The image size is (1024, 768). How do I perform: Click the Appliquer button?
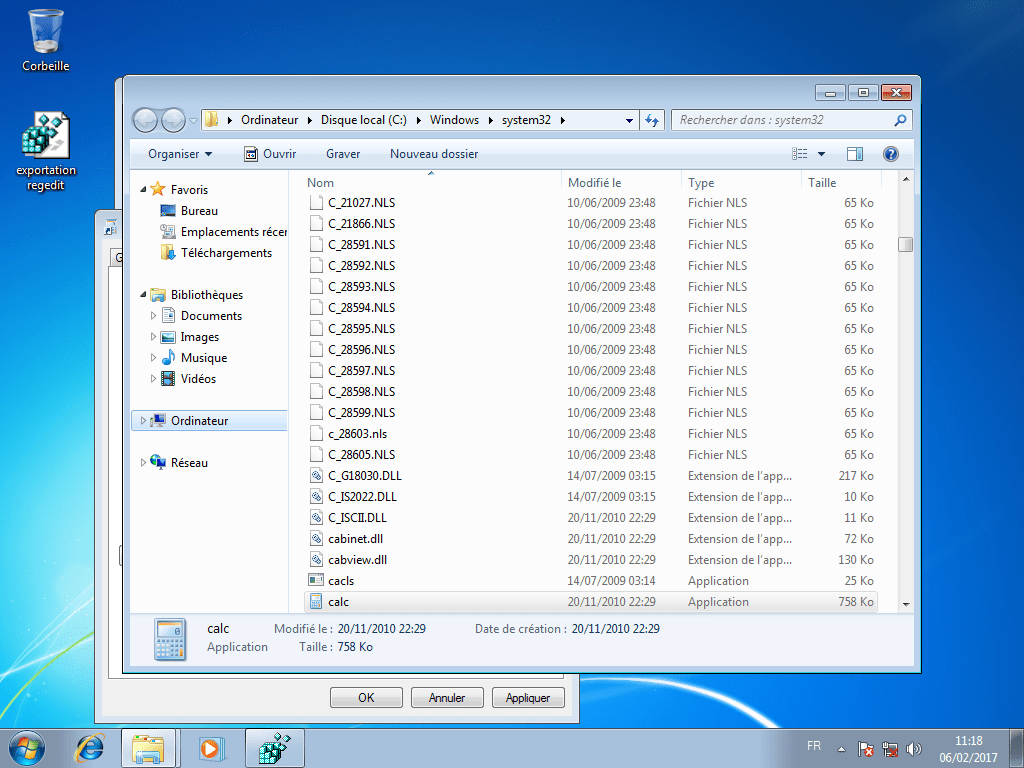pyautogui.click(x=528, y=697)
